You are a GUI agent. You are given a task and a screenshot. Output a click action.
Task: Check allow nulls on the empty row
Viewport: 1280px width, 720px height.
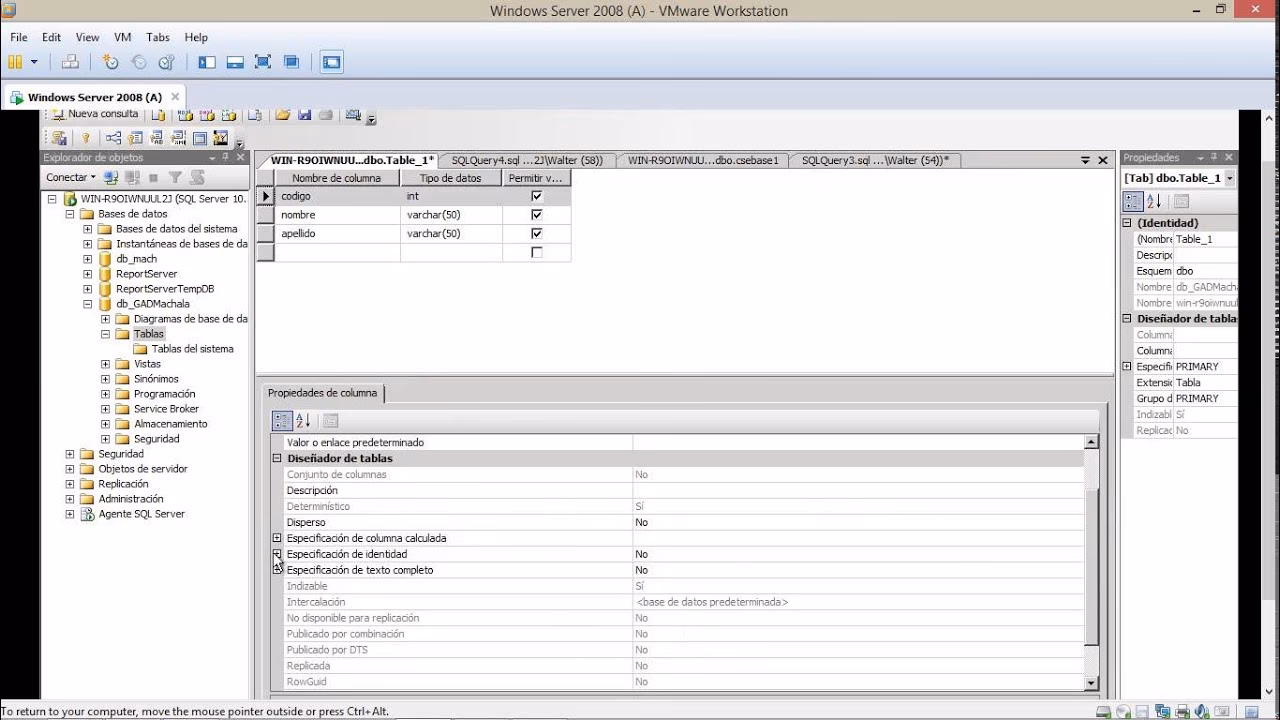pos(537,252)
